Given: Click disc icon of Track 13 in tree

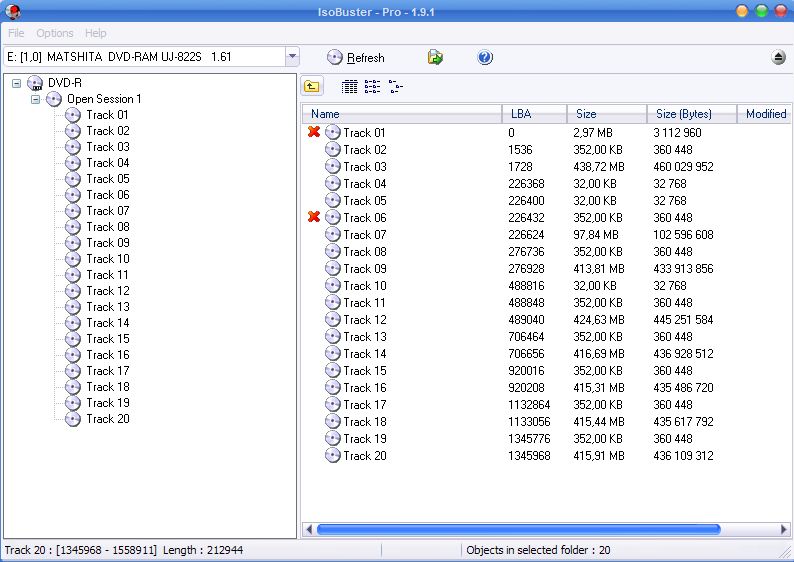Looking at the screenshot, I should coord(73,307).
